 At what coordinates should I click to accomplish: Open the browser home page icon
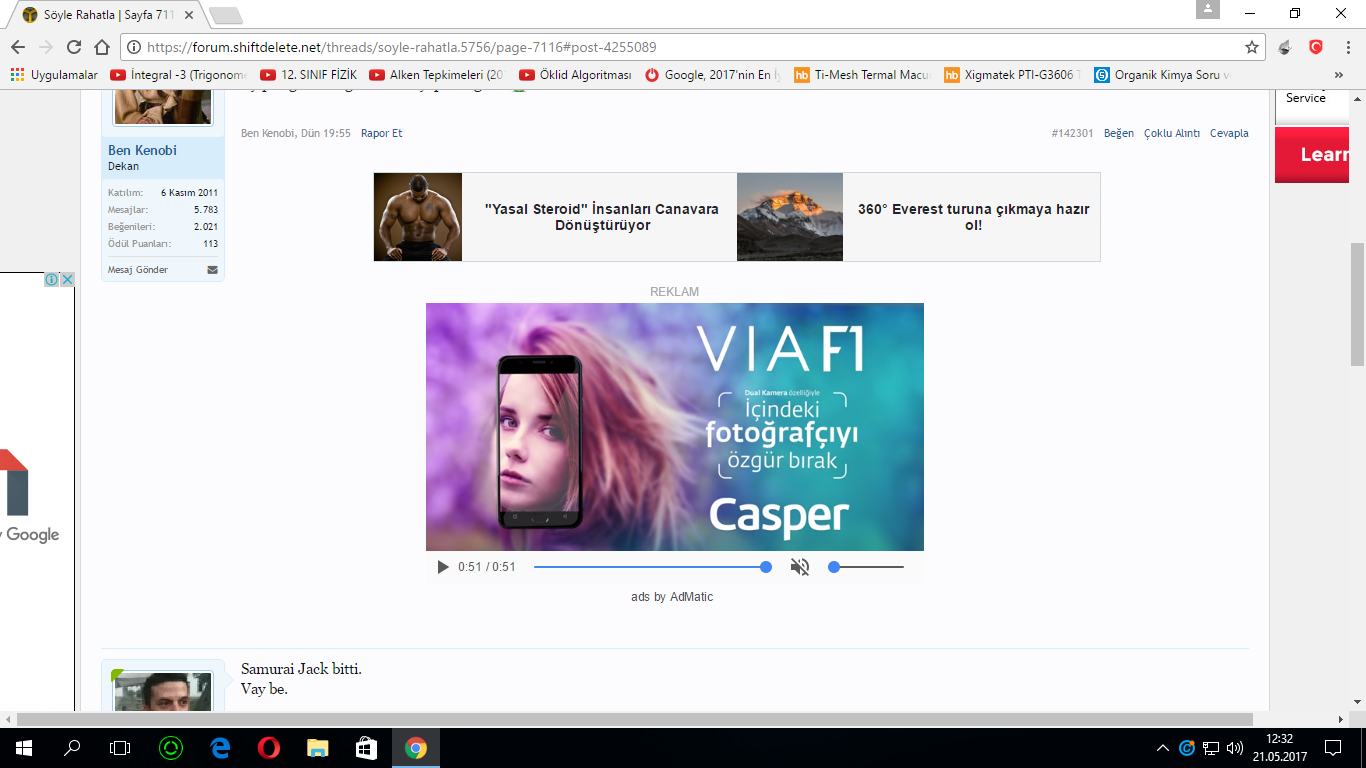(101, 47)
